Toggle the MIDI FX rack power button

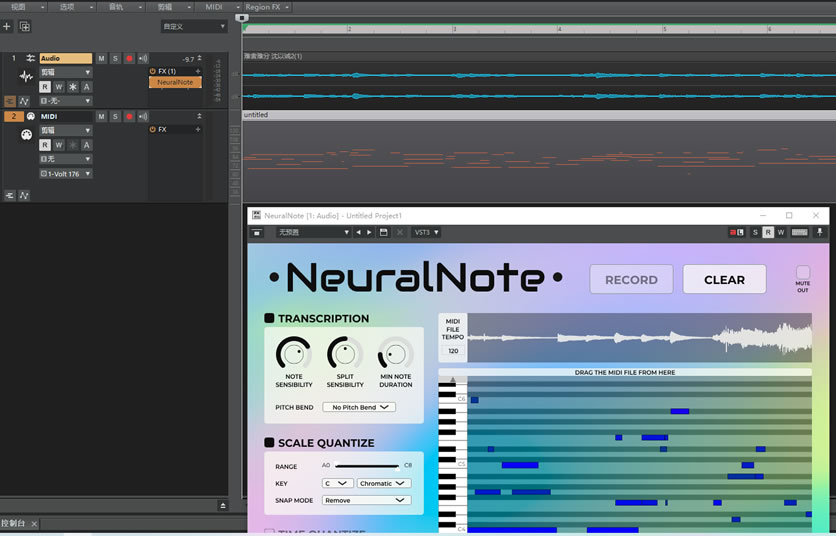point(152,129)
